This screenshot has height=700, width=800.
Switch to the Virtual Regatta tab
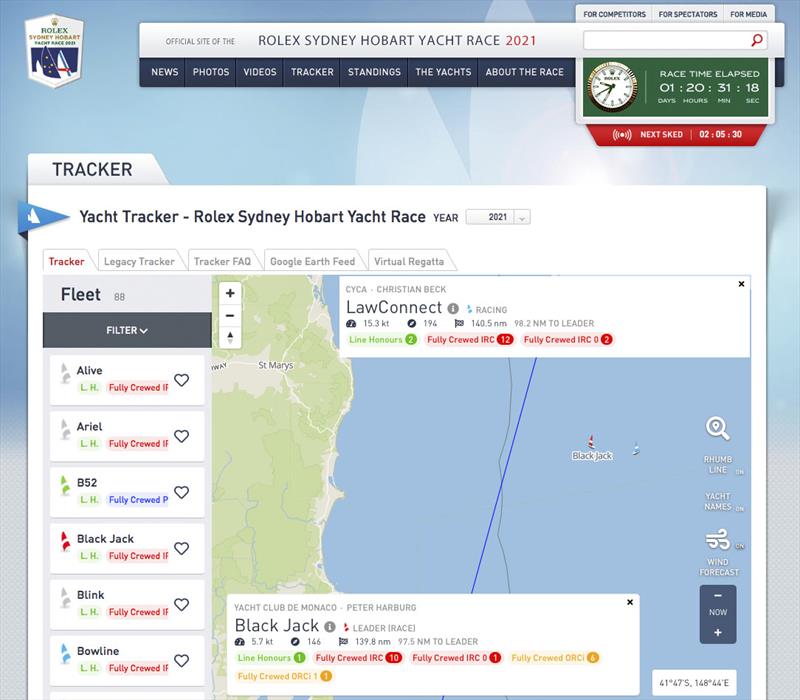409,261
